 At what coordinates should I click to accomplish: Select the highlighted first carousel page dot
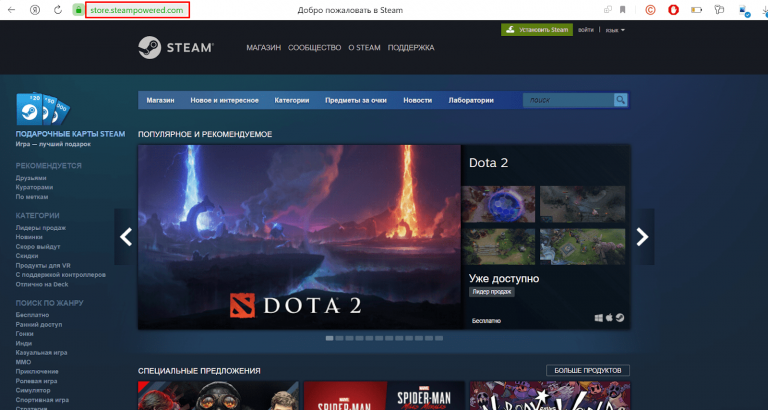click(x=329, y=338)
